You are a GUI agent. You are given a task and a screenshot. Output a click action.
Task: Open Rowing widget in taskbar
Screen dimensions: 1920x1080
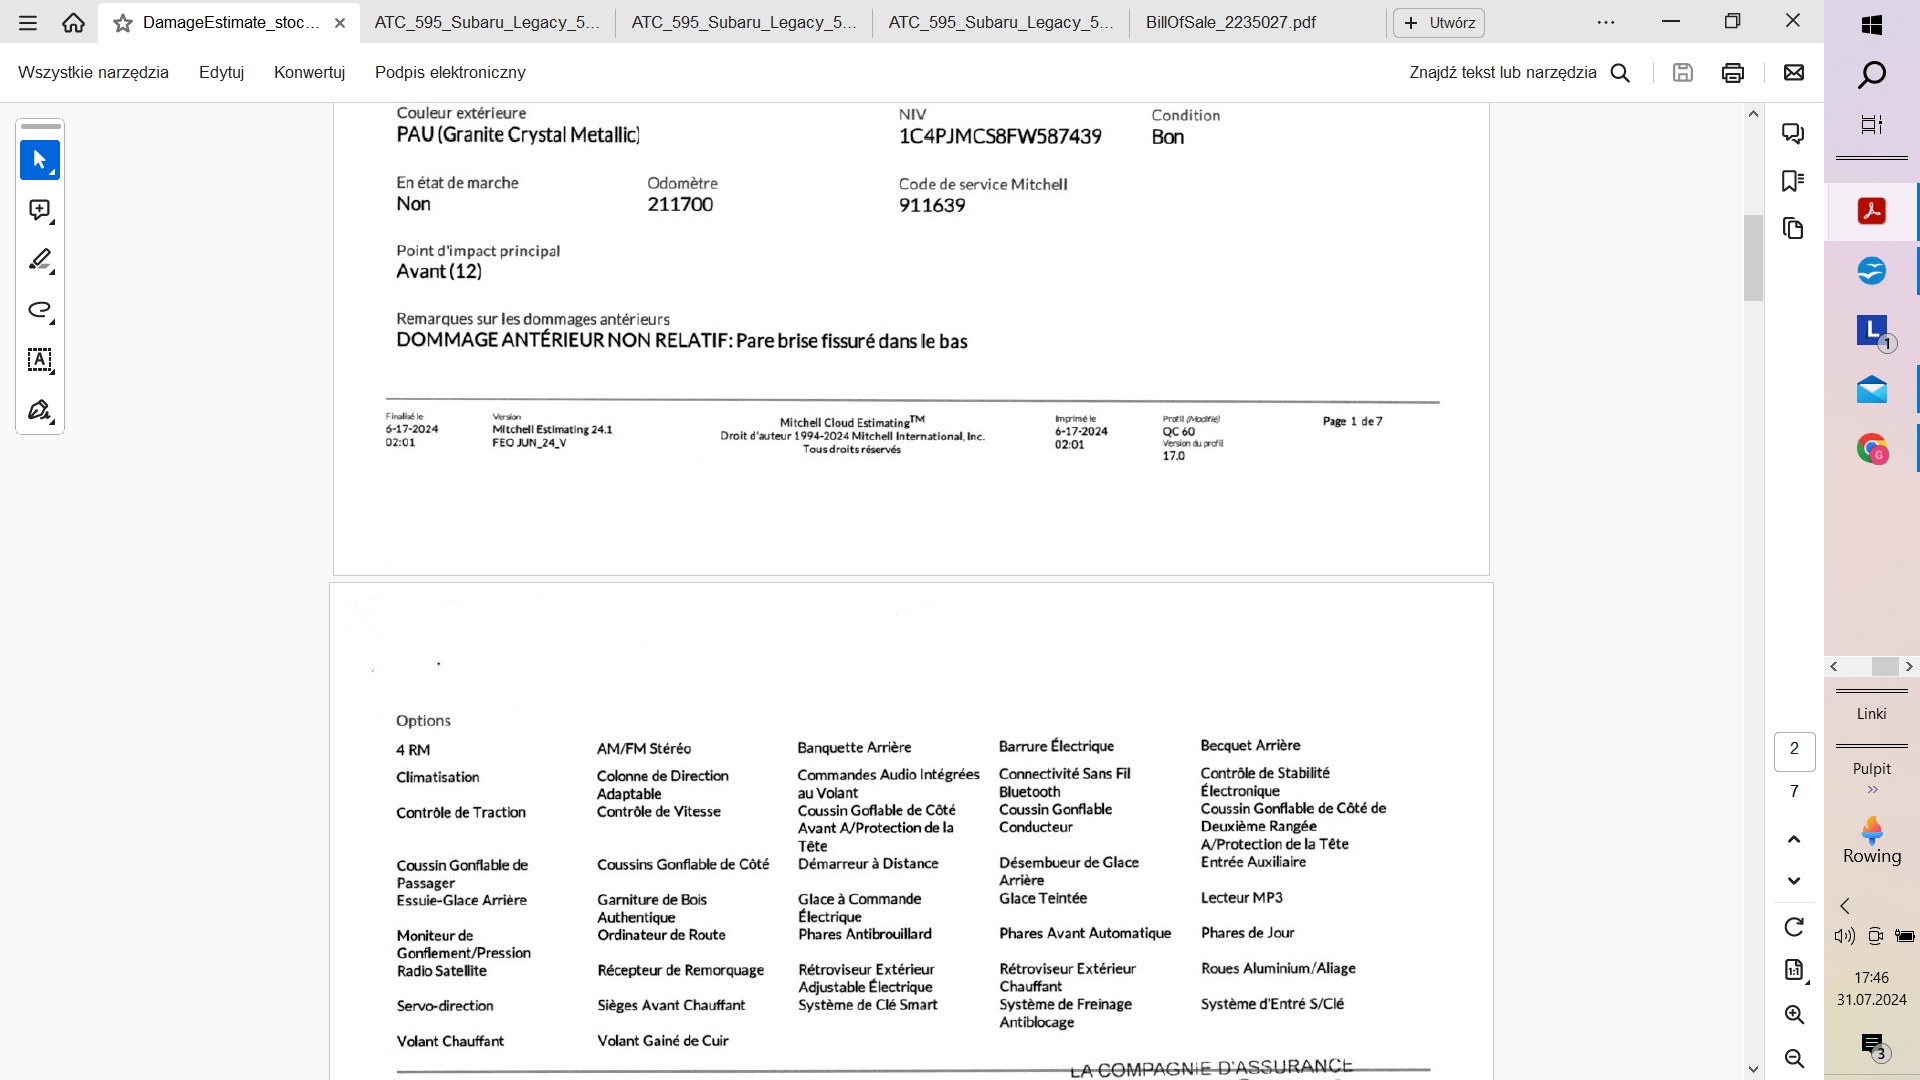[1872, 841]
